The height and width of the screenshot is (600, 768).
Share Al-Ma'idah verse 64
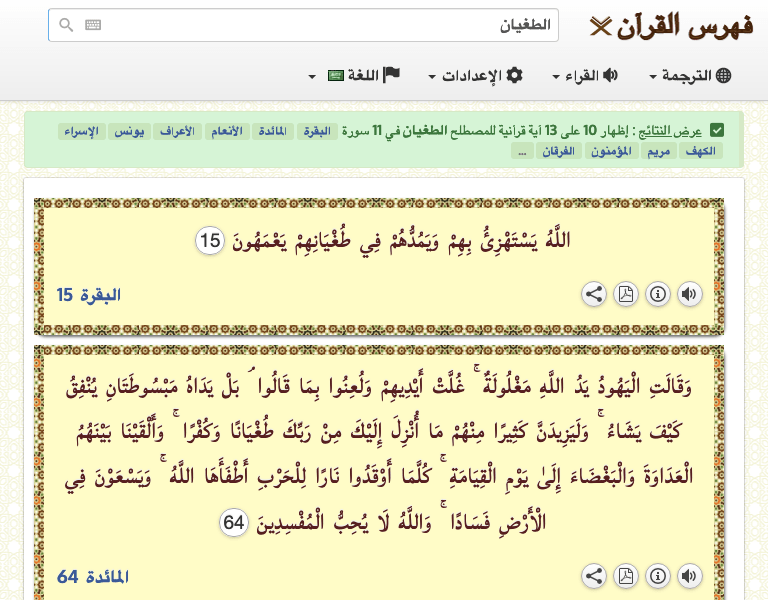594,576
